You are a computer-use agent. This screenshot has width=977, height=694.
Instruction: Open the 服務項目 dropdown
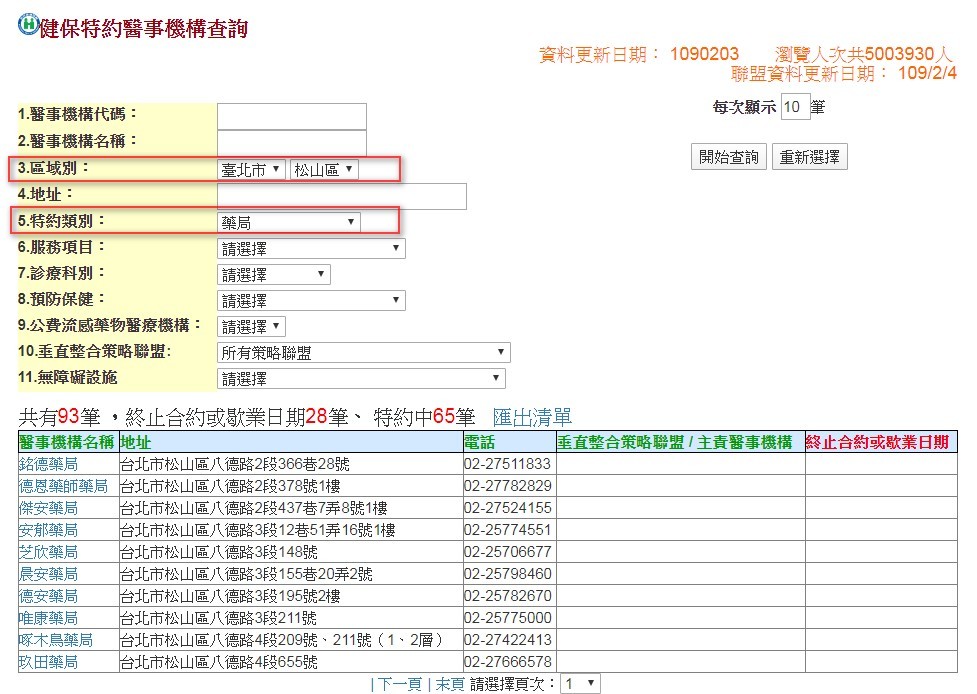[x=311, y=248]
